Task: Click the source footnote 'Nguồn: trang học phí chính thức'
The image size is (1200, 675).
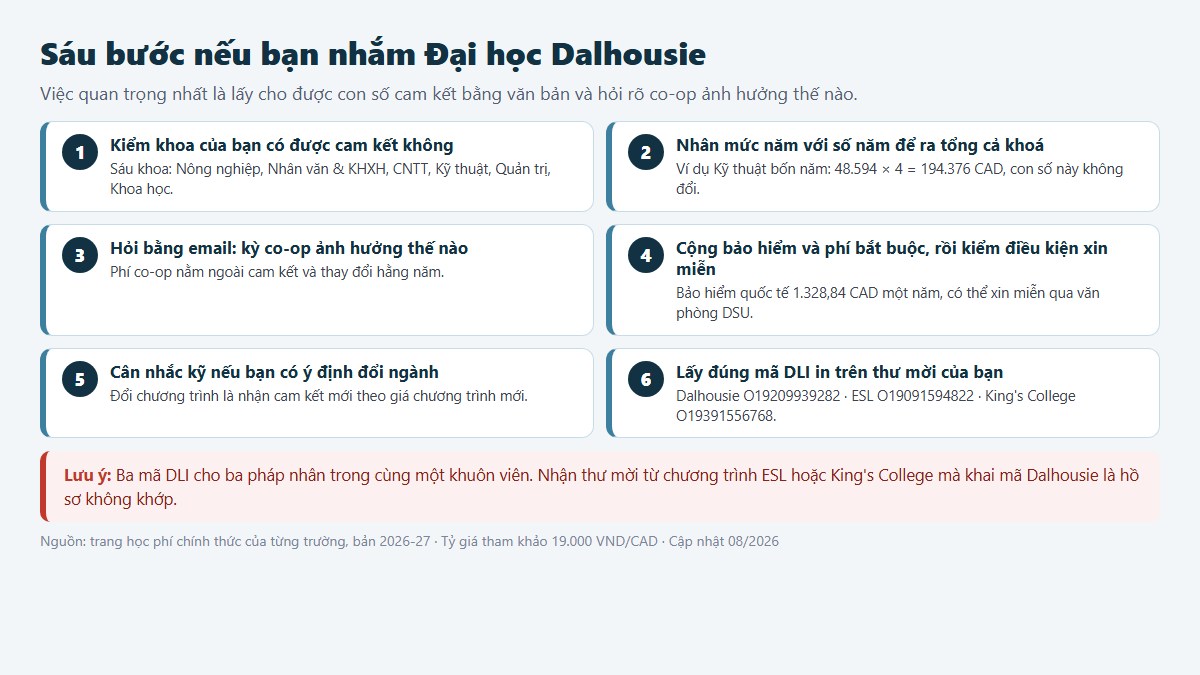Action: click(x=410, y=541)
